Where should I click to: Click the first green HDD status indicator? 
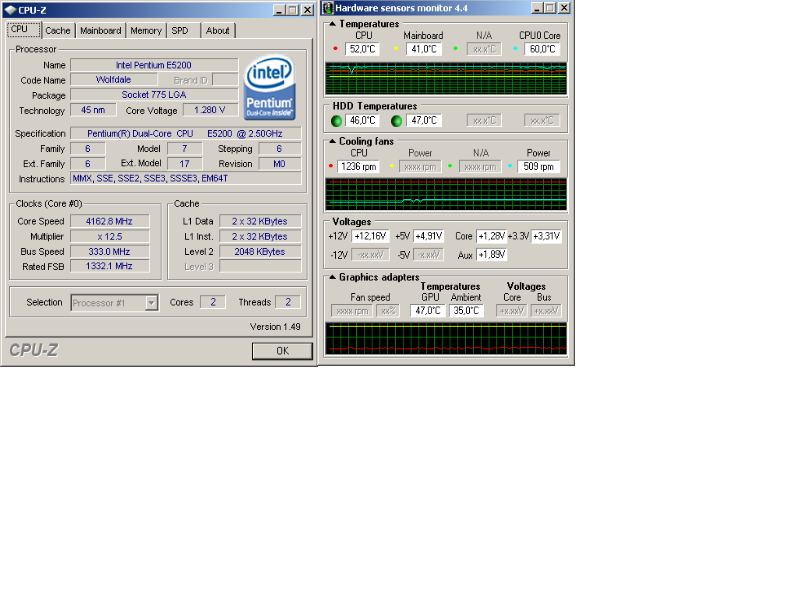pos(336,121)
